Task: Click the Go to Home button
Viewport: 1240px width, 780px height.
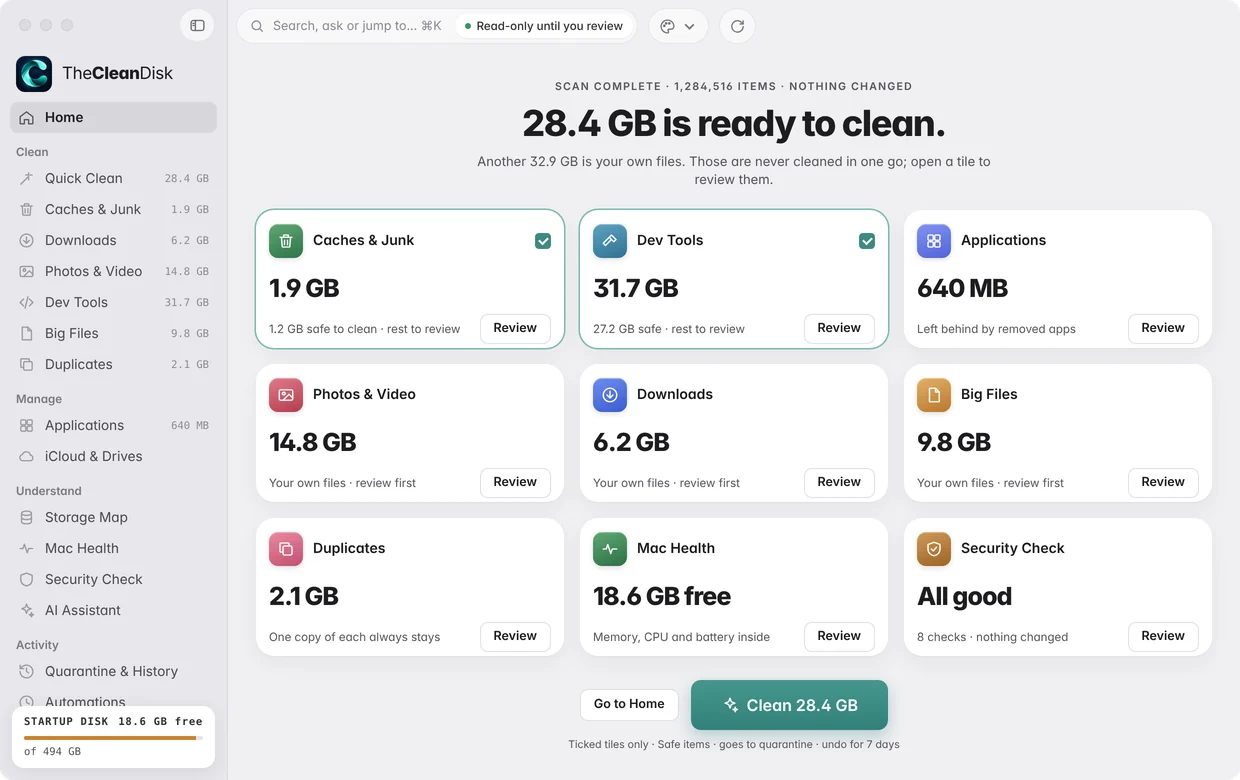Action: click(x=629, y=704)
